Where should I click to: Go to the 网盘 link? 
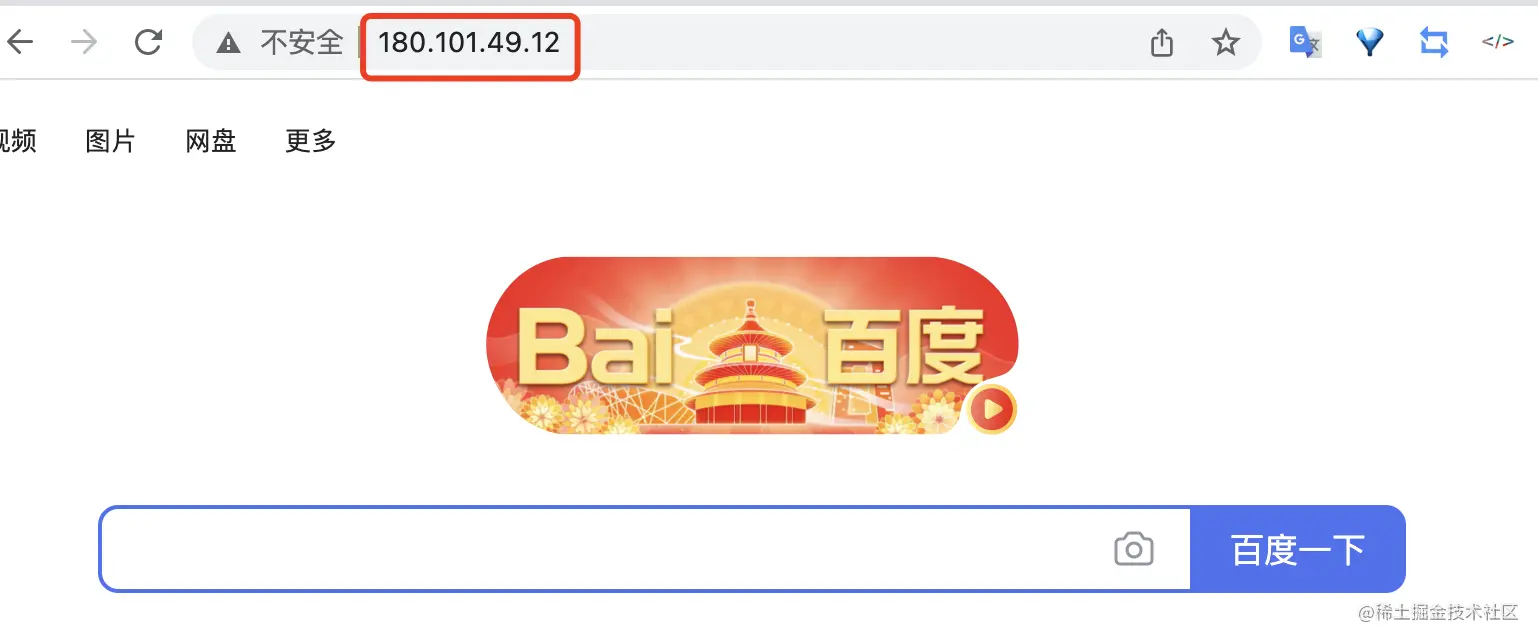tap(211, 141)
